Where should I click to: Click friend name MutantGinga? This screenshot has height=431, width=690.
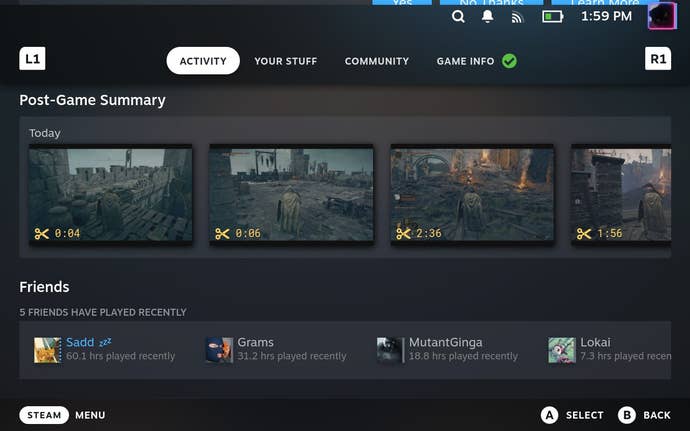click(445, 342)
